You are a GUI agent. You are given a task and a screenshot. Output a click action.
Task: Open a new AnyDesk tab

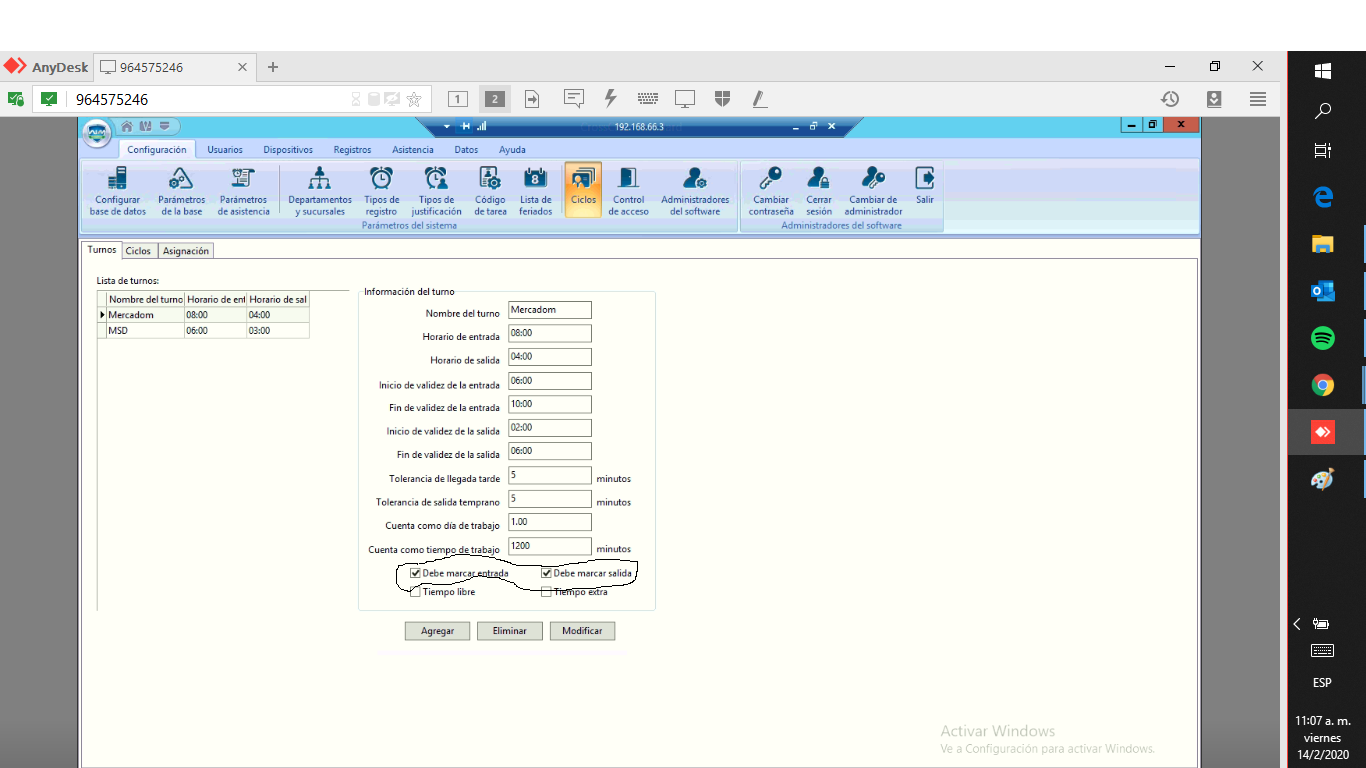[x=273, y=67]
